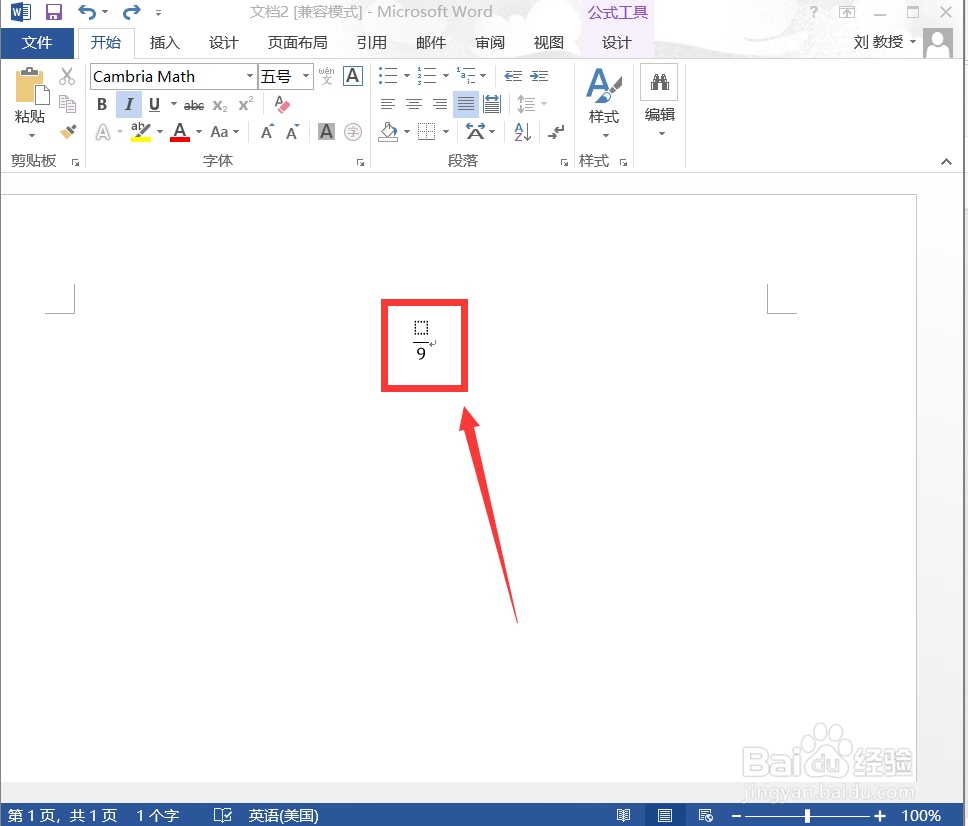Align text left
The image size is (968, 826).
tap(388, 104)
